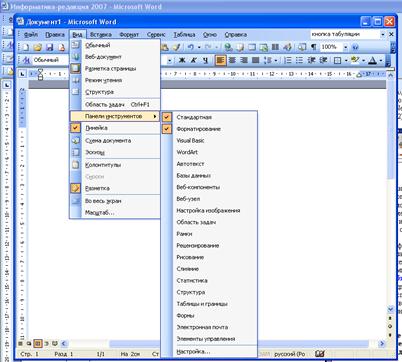The width and height of the screenshot is (402, 362).
Task: Click the Numbered list icon
Action: (x=288, y=60)
